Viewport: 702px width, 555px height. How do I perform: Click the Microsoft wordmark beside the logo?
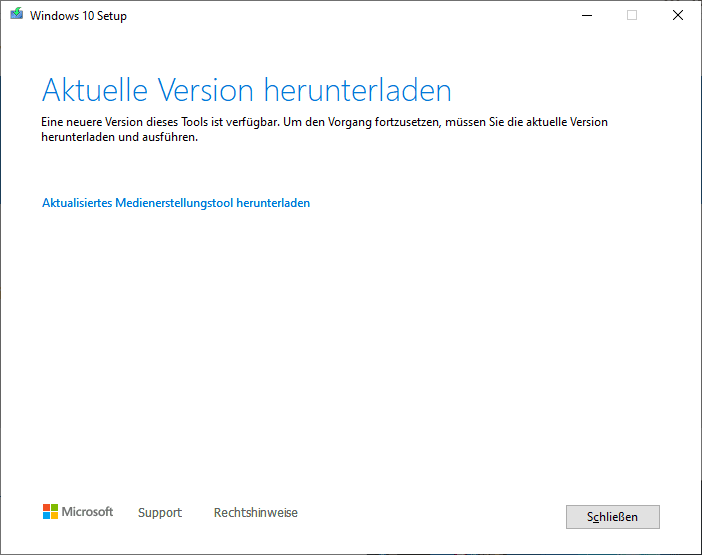(x=87, y=512)
